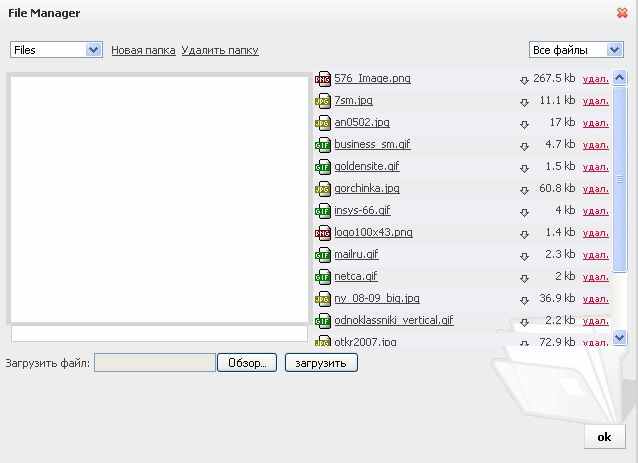
Task: Open file 7sm.jpg
Action: click(x=353, y=100)
